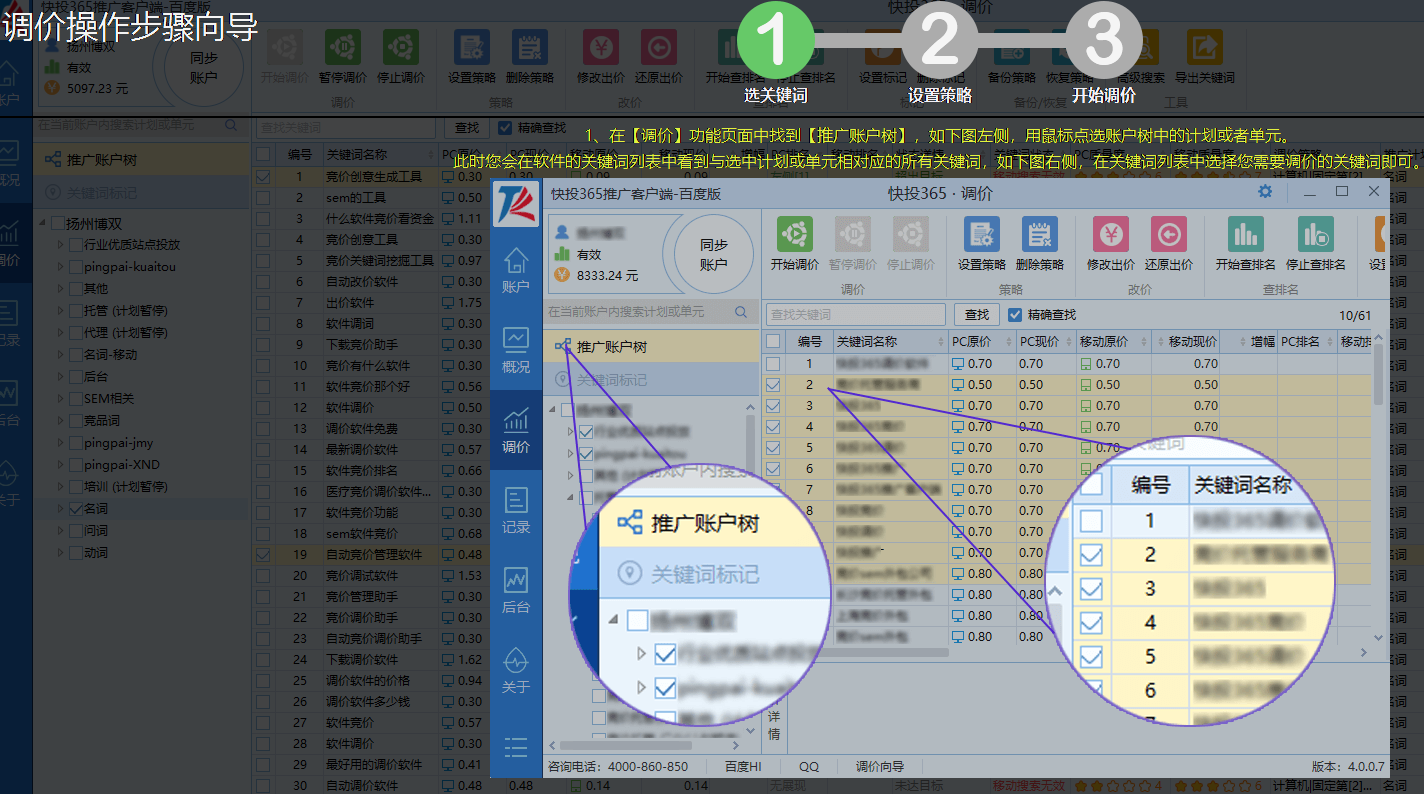
Task: Click 还原出价 in the dimmed main toolbar
Action: coord(658,48)
